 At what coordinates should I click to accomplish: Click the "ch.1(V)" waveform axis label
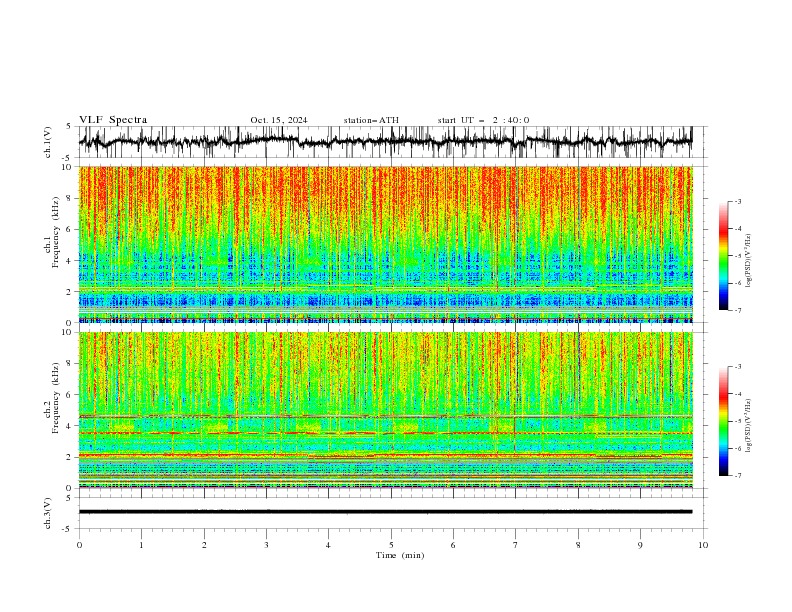(x=48, y=142)
